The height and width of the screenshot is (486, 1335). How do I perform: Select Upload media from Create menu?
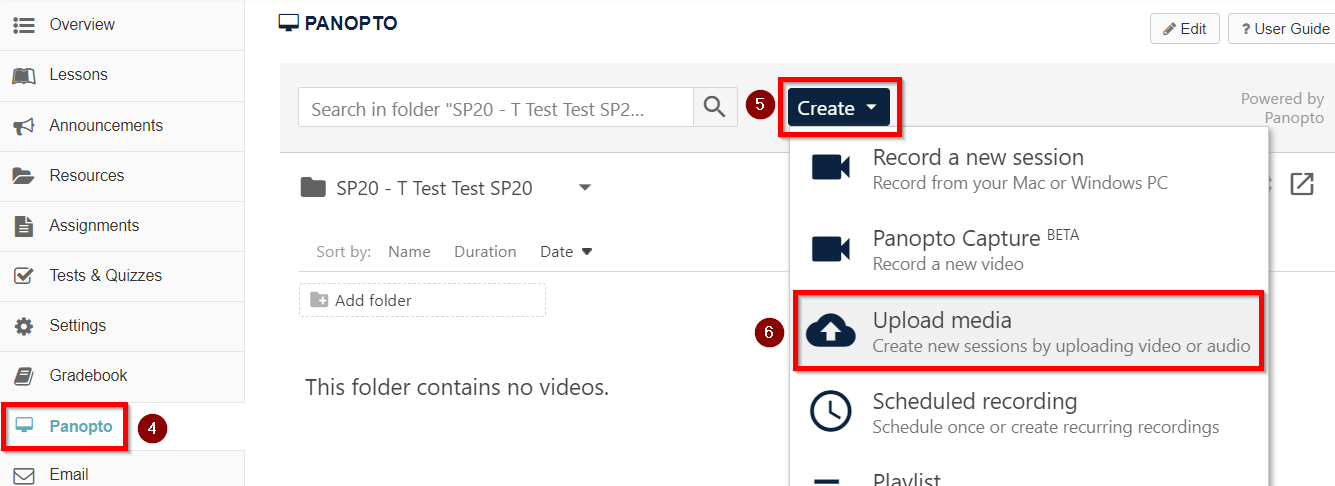point(1029,332)
